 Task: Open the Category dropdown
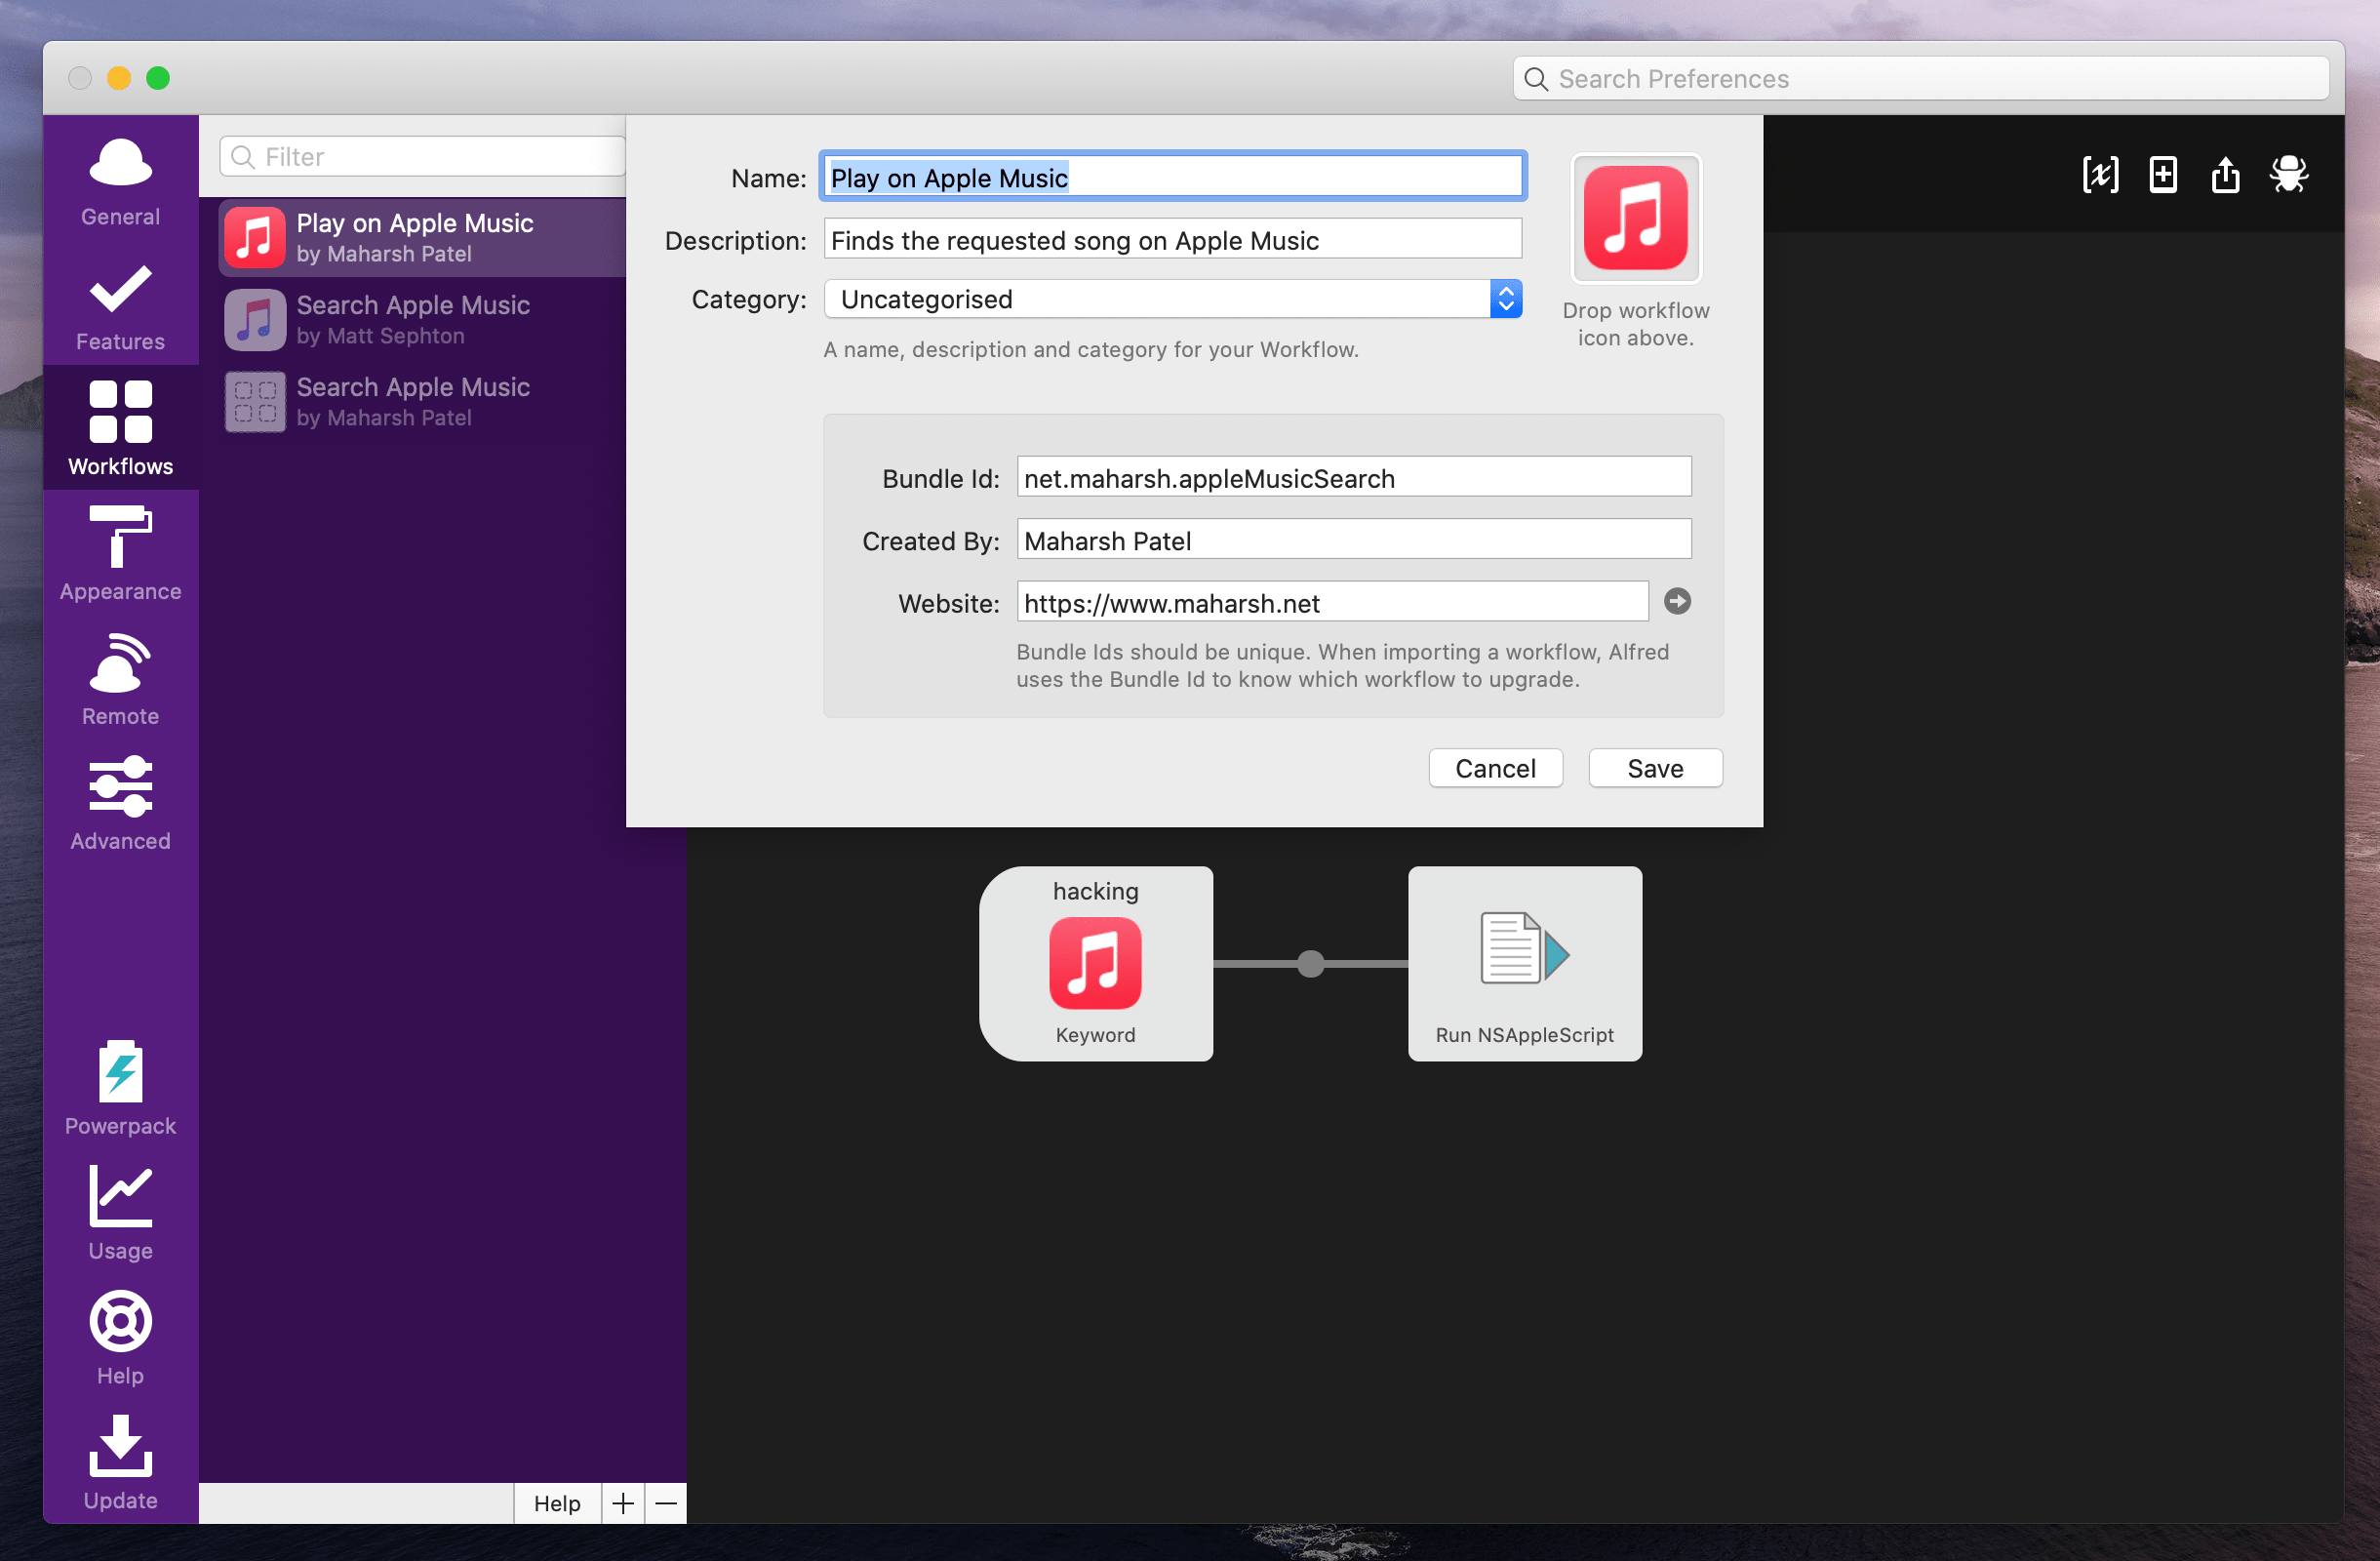coord(1172,299)
